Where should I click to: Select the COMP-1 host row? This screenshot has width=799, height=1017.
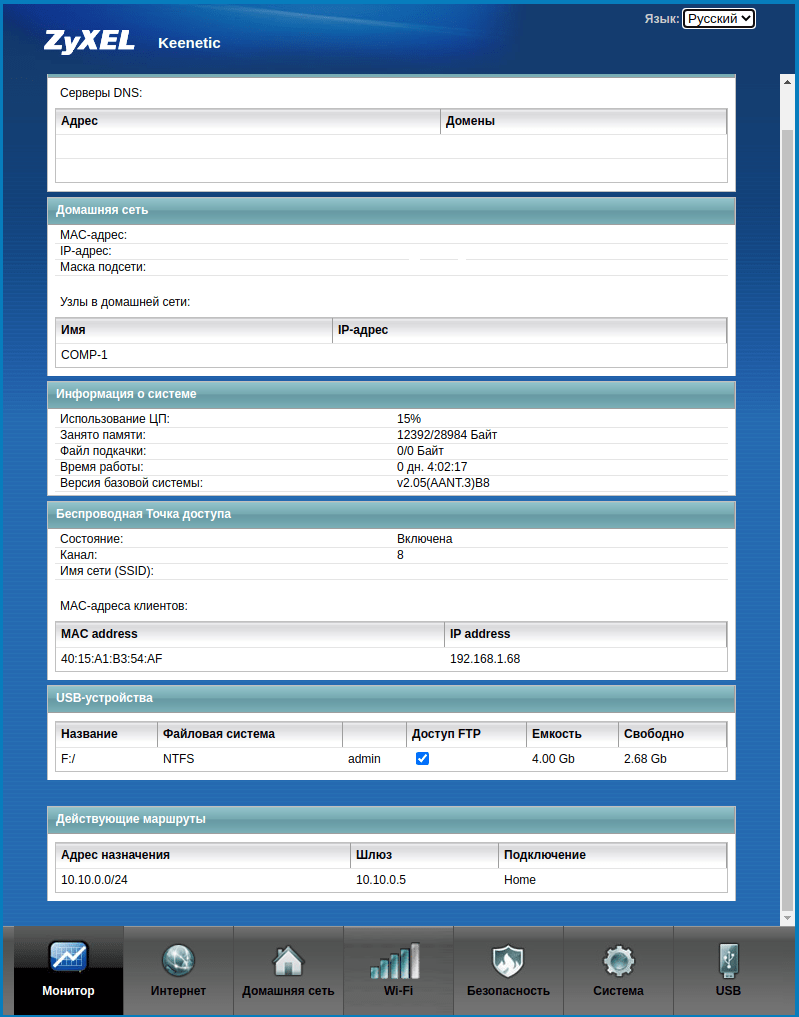[391, 355]
